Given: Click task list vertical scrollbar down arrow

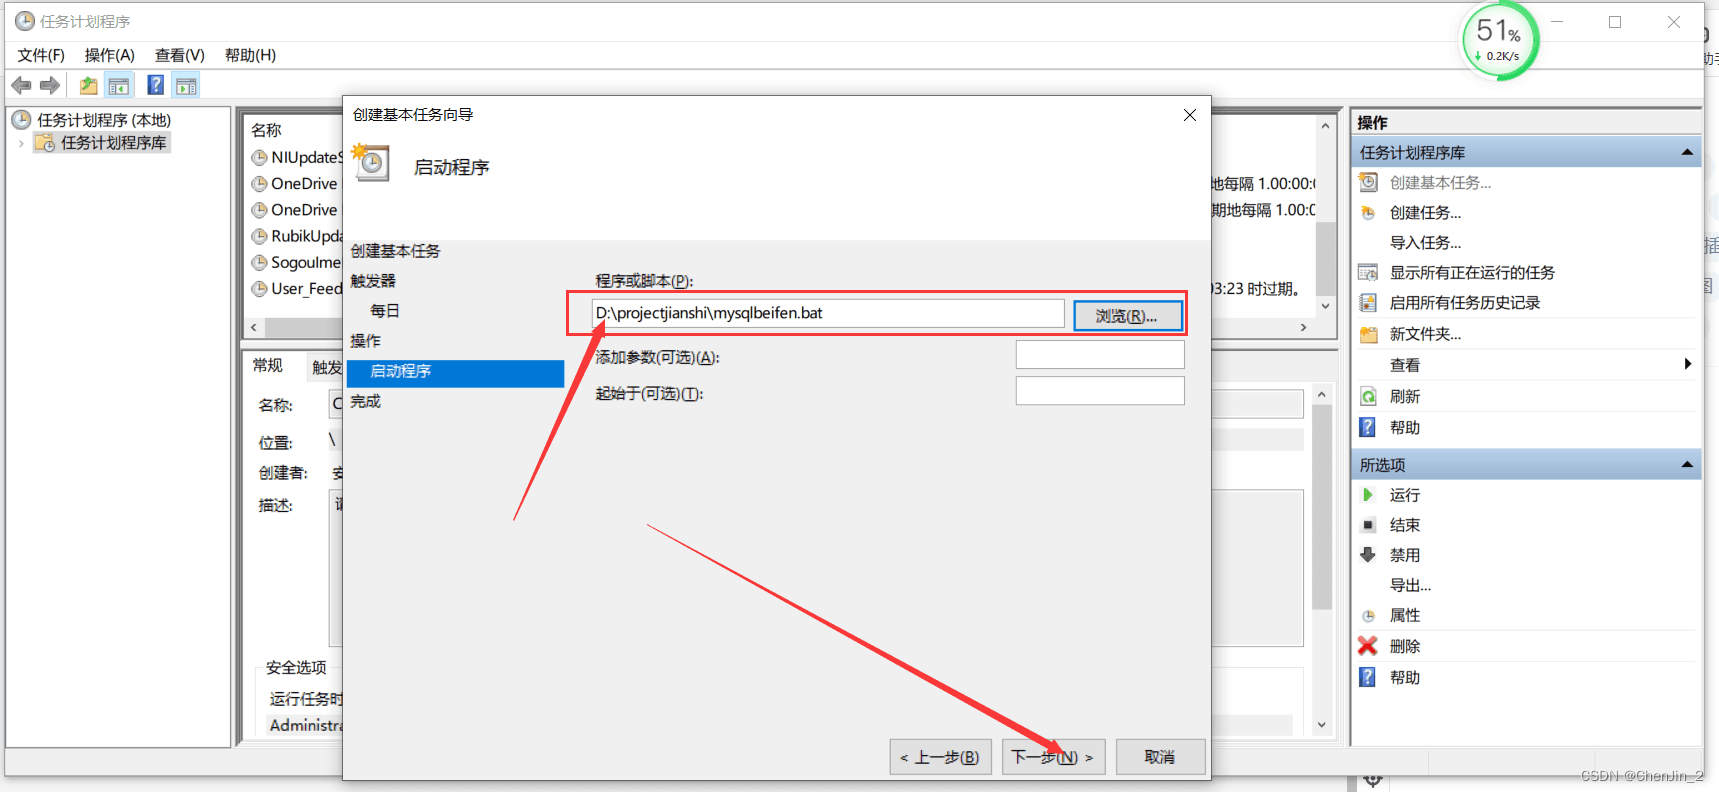Looking at the screenshot, I should point(1326,306).
